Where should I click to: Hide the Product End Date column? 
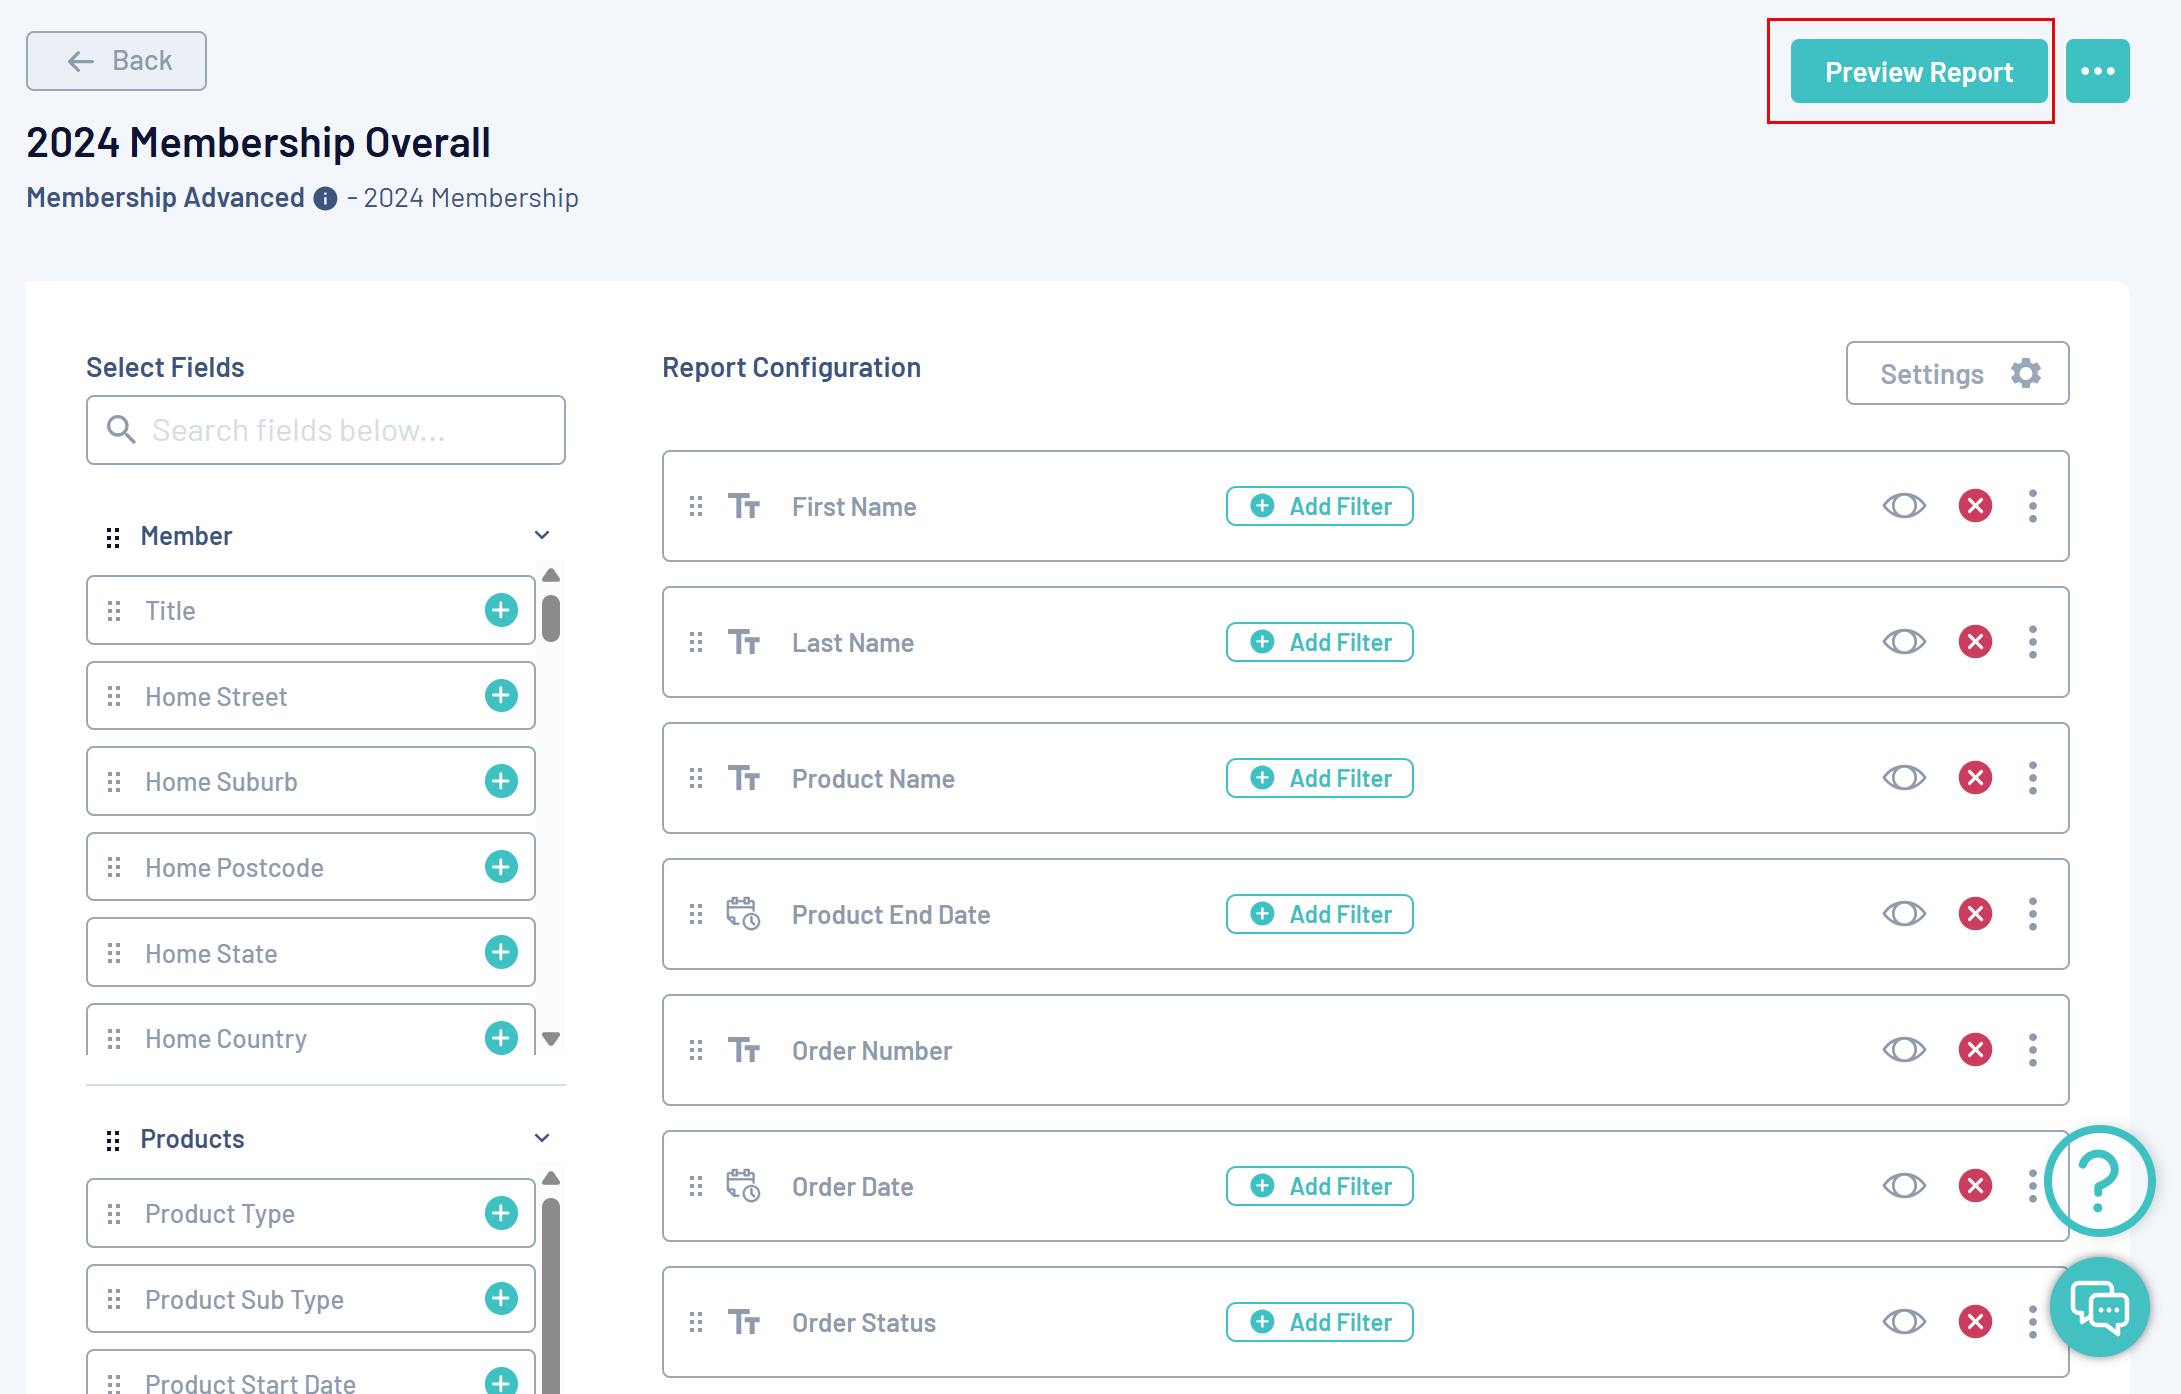click(1904, 914)
